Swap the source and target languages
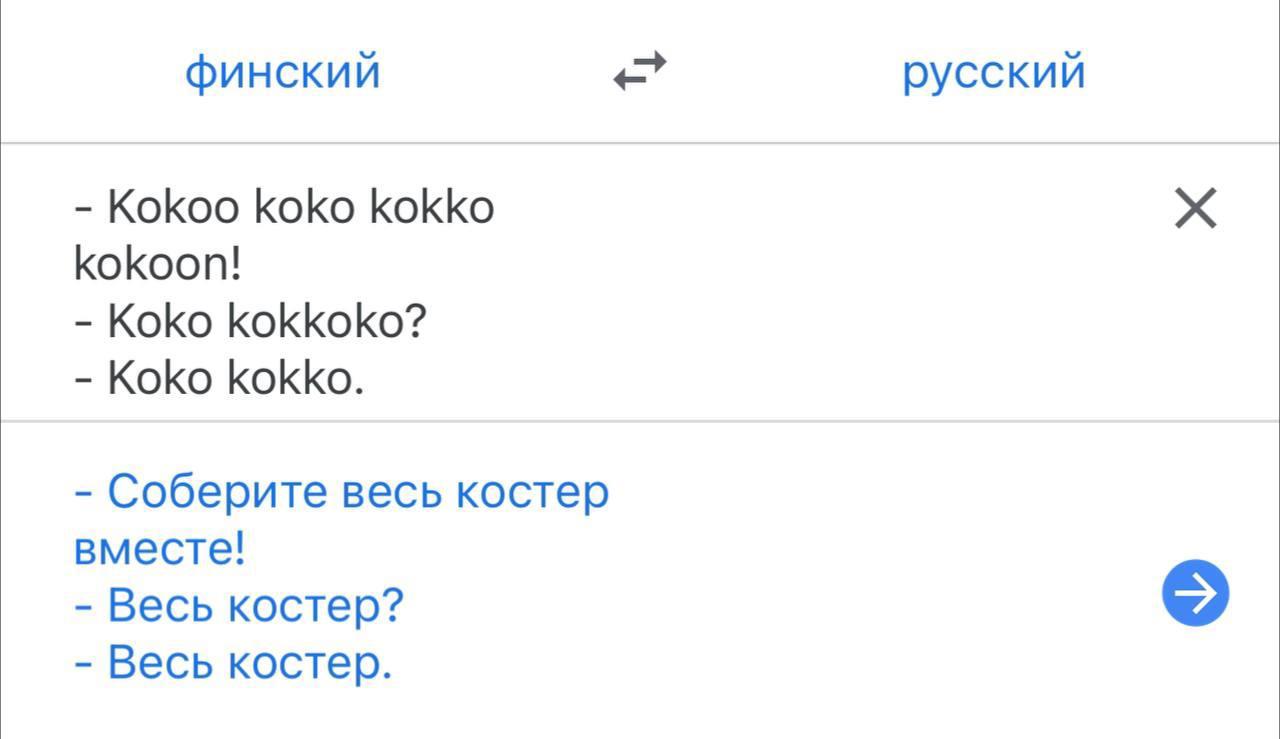 (639, 73)
